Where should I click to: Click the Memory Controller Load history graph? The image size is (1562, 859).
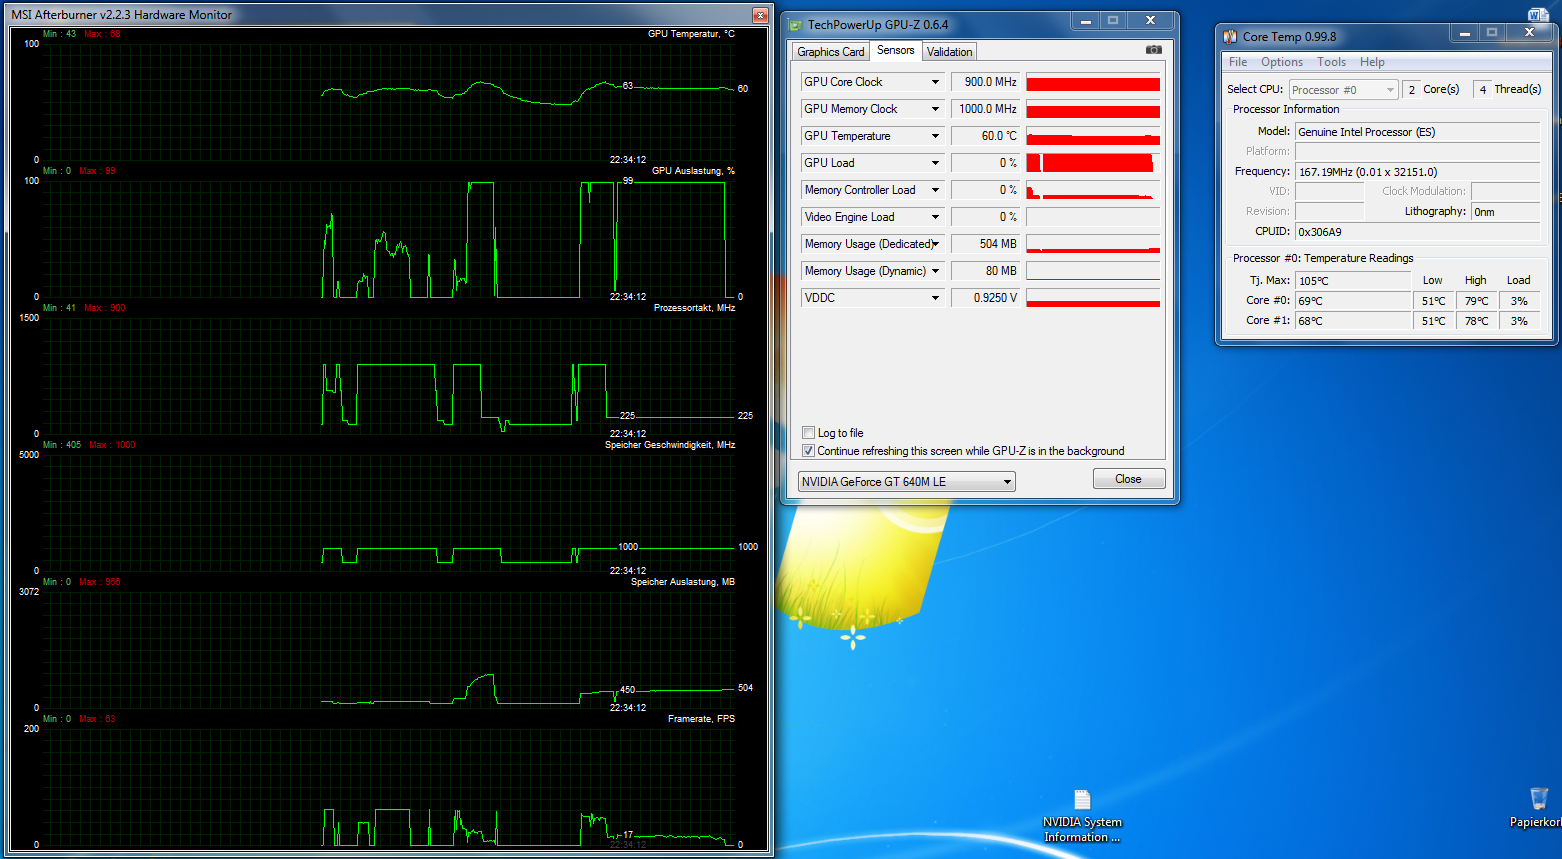click(x=1093, y=190)
